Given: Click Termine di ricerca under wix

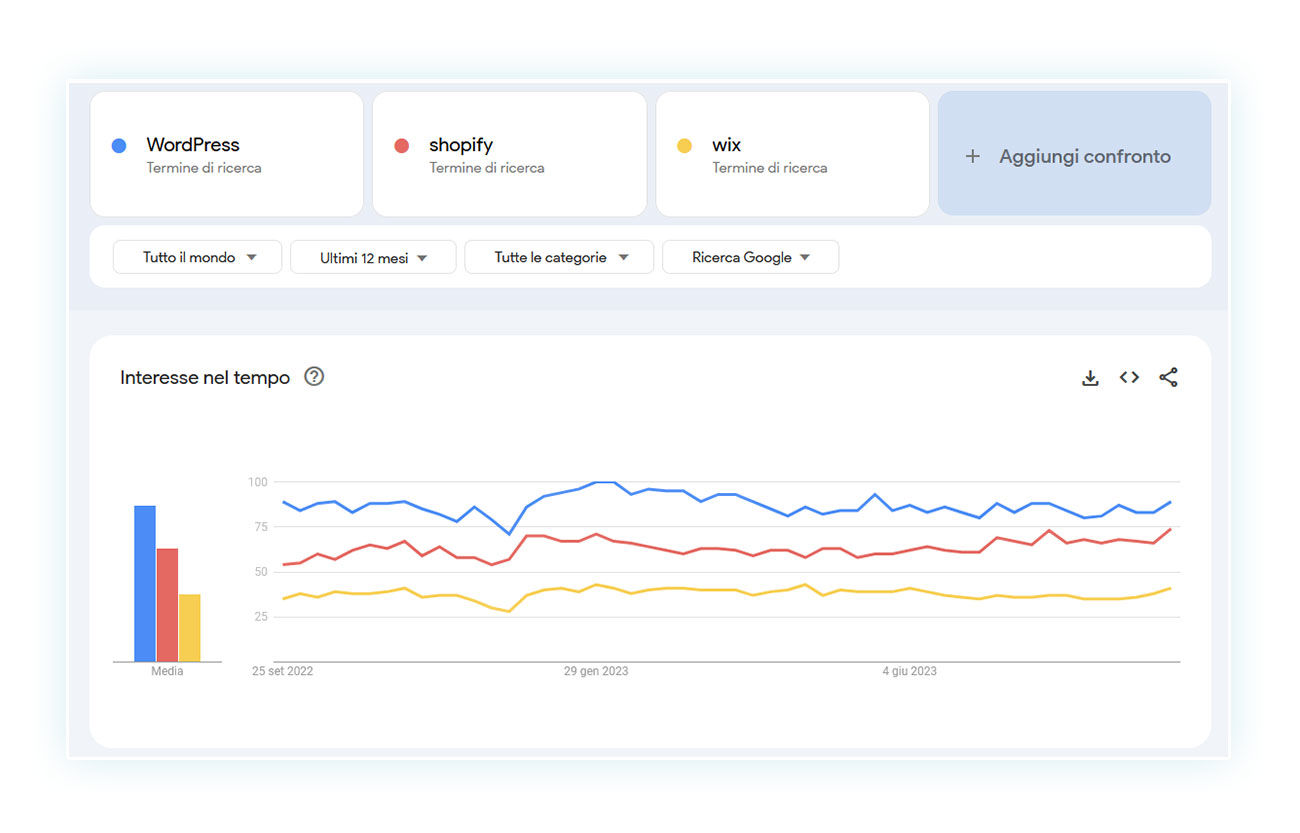Looking at the screenshot, I should tap(770, 168).
